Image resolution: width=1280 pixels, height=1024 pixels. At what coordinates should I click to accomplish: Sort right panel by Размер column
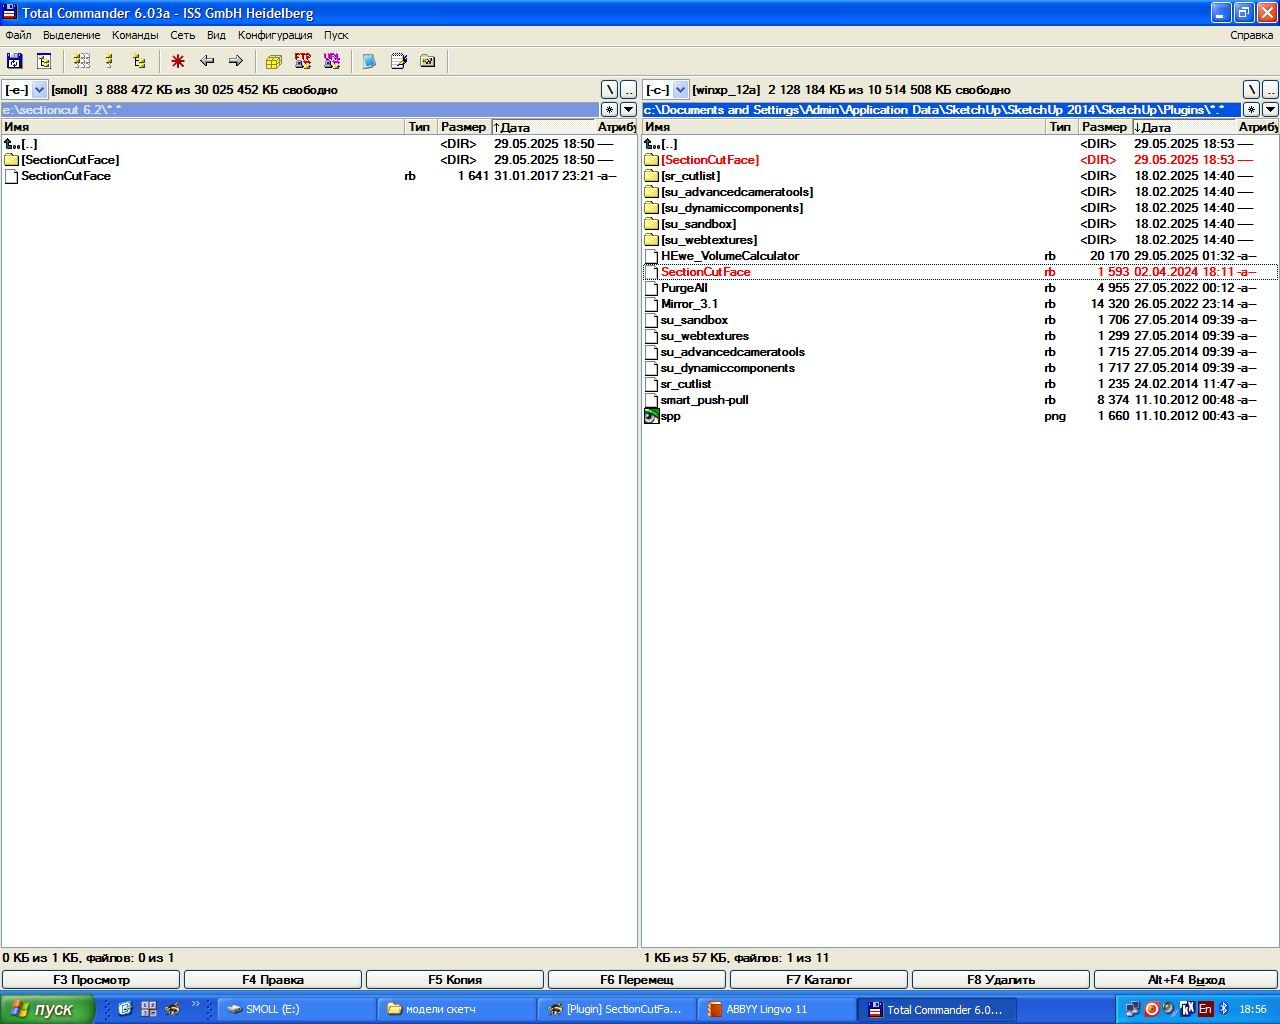click(1103, 127)
